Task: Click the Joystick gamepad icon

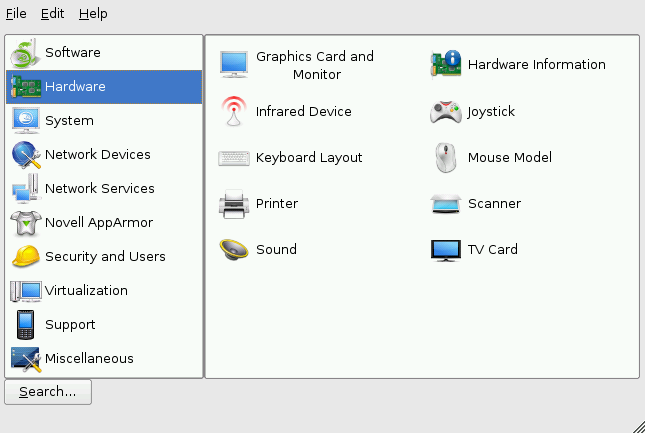Action: [445, 112]
